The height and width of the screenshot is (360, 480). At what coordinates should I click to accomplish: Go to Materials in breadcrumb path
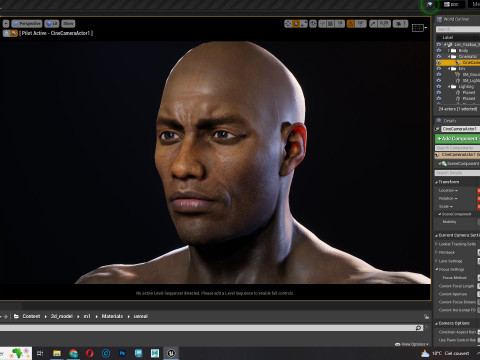point(112,316)
